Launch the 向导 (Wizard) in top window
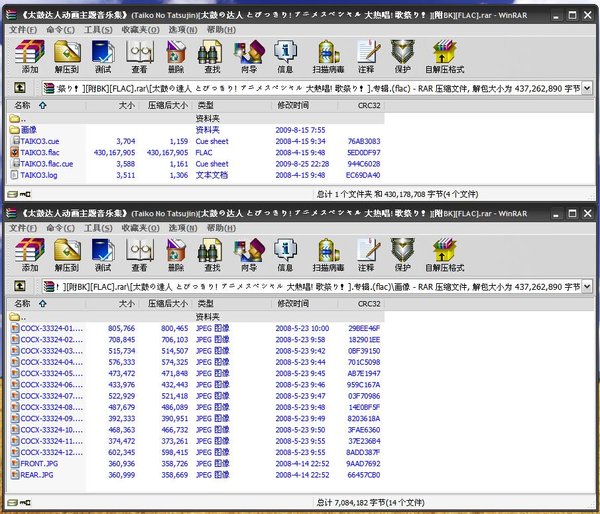600x514 pixels. 249,57
